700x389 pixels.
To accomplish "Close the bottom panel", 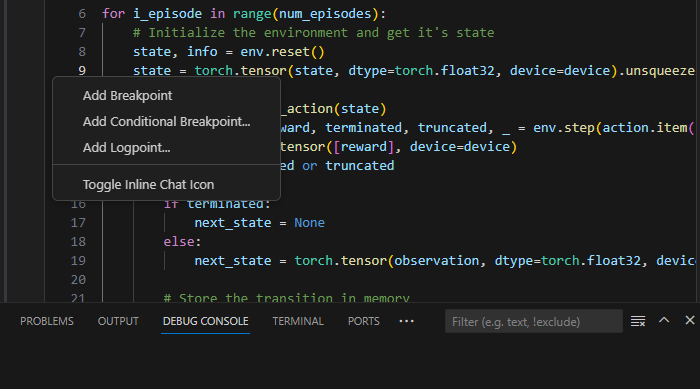I will (x=690, y=320).
